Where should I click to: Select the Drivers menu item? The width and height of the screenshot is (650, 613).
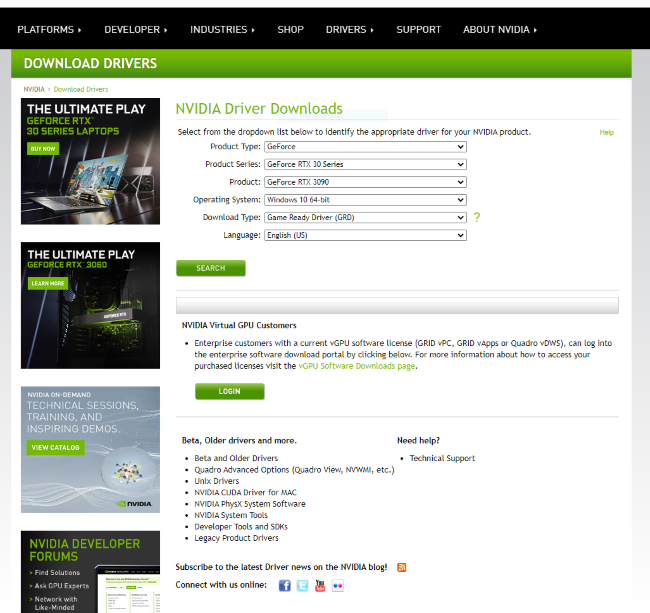(x=349, y=30)
